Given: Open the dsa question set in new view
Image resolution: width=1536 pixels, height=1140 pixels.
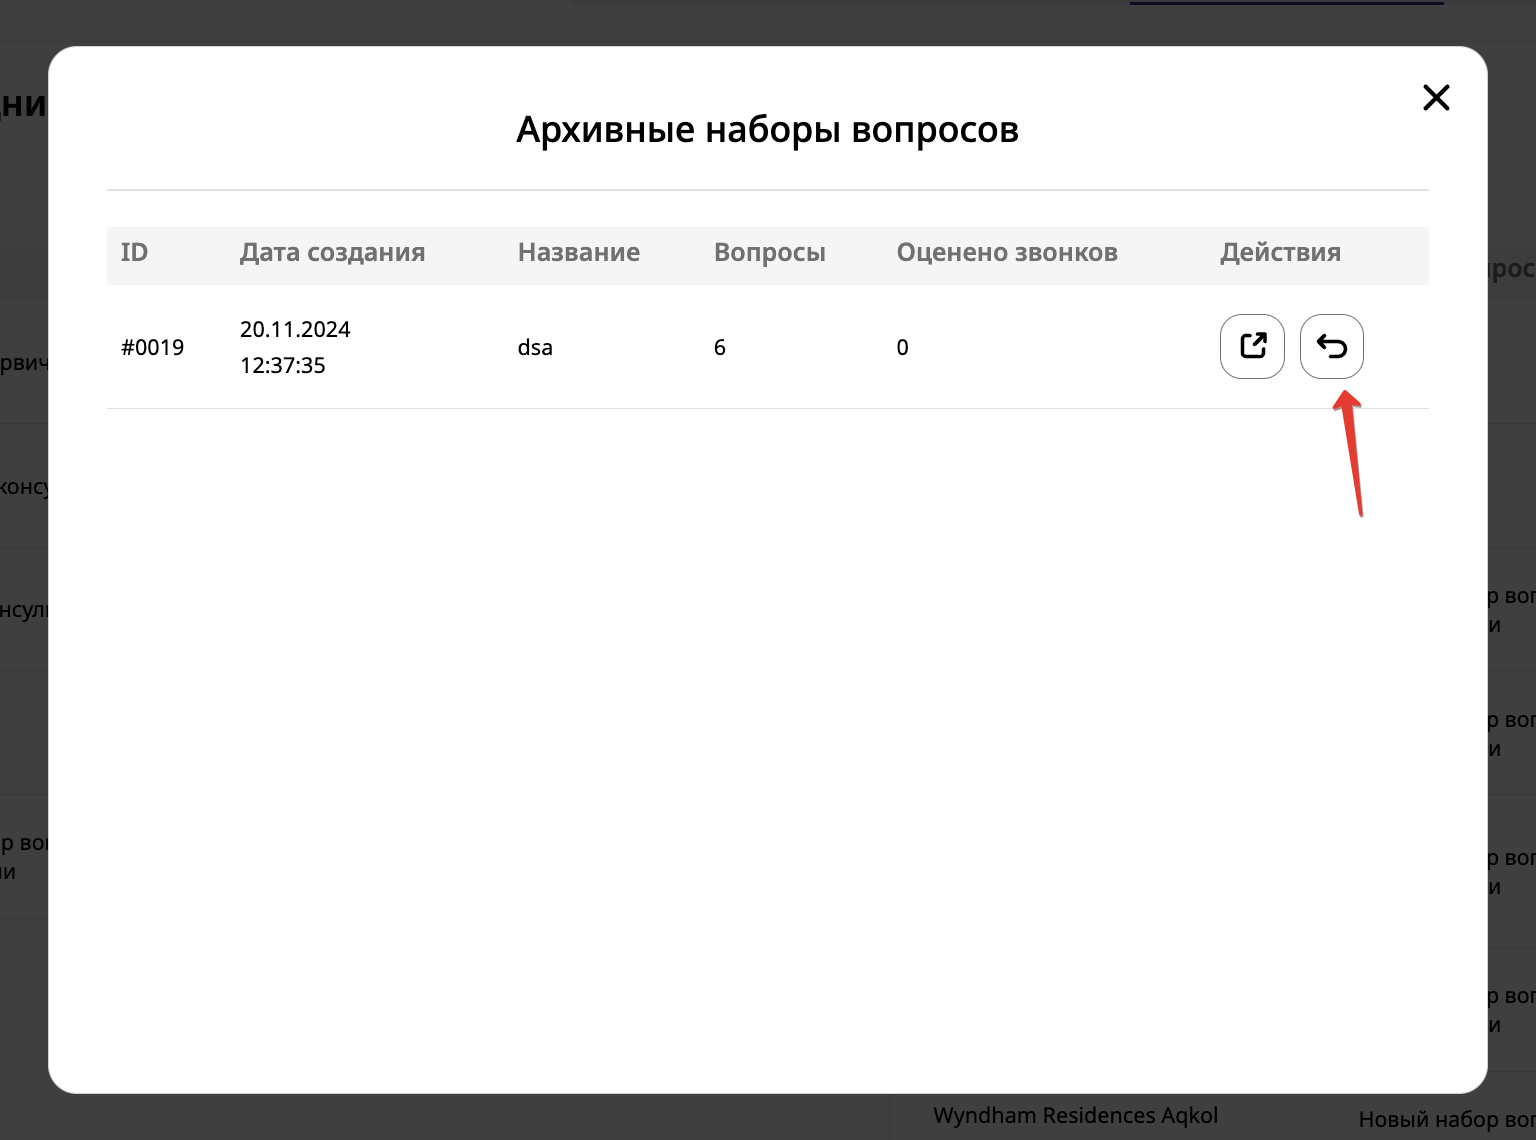Looking at the screenshot, I should point(1252,347).
